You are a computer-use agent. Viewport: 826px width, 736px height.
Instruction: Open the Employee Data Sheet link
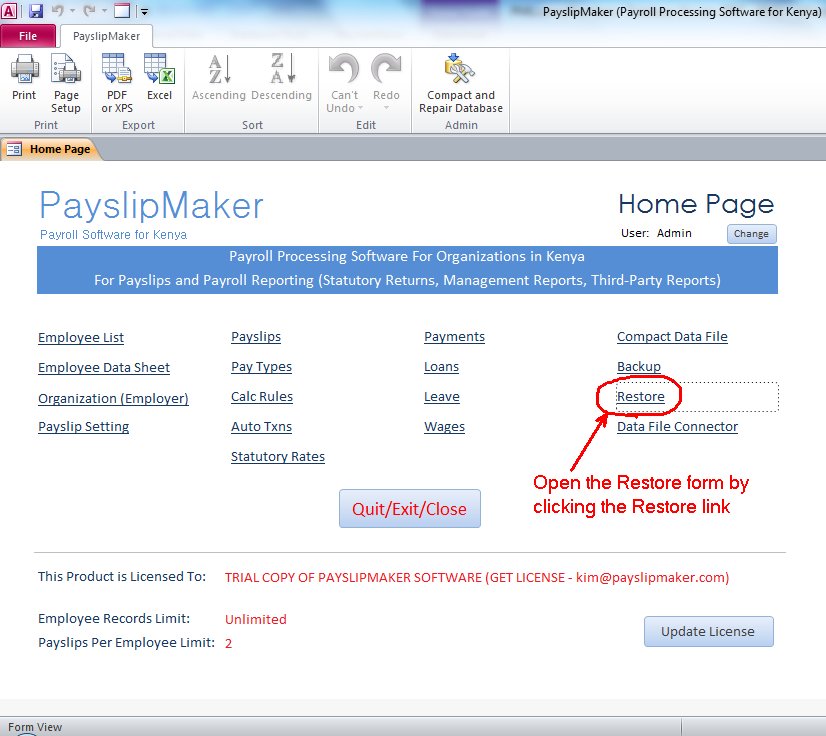(104, 368)
